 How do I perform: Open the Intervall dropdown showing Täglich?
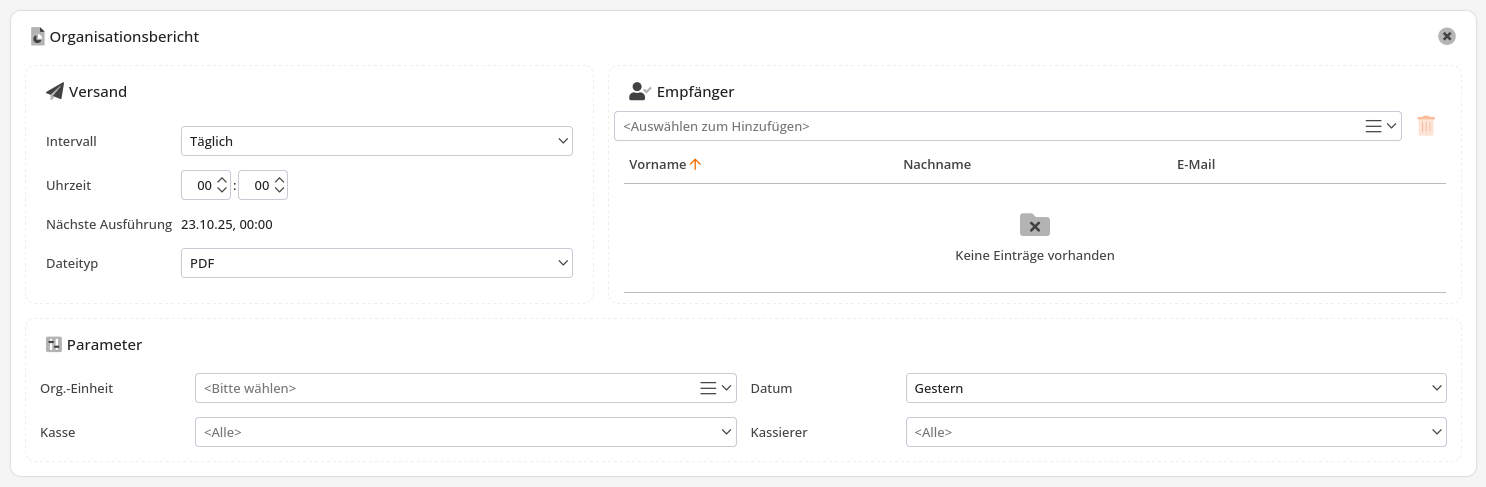376,142
